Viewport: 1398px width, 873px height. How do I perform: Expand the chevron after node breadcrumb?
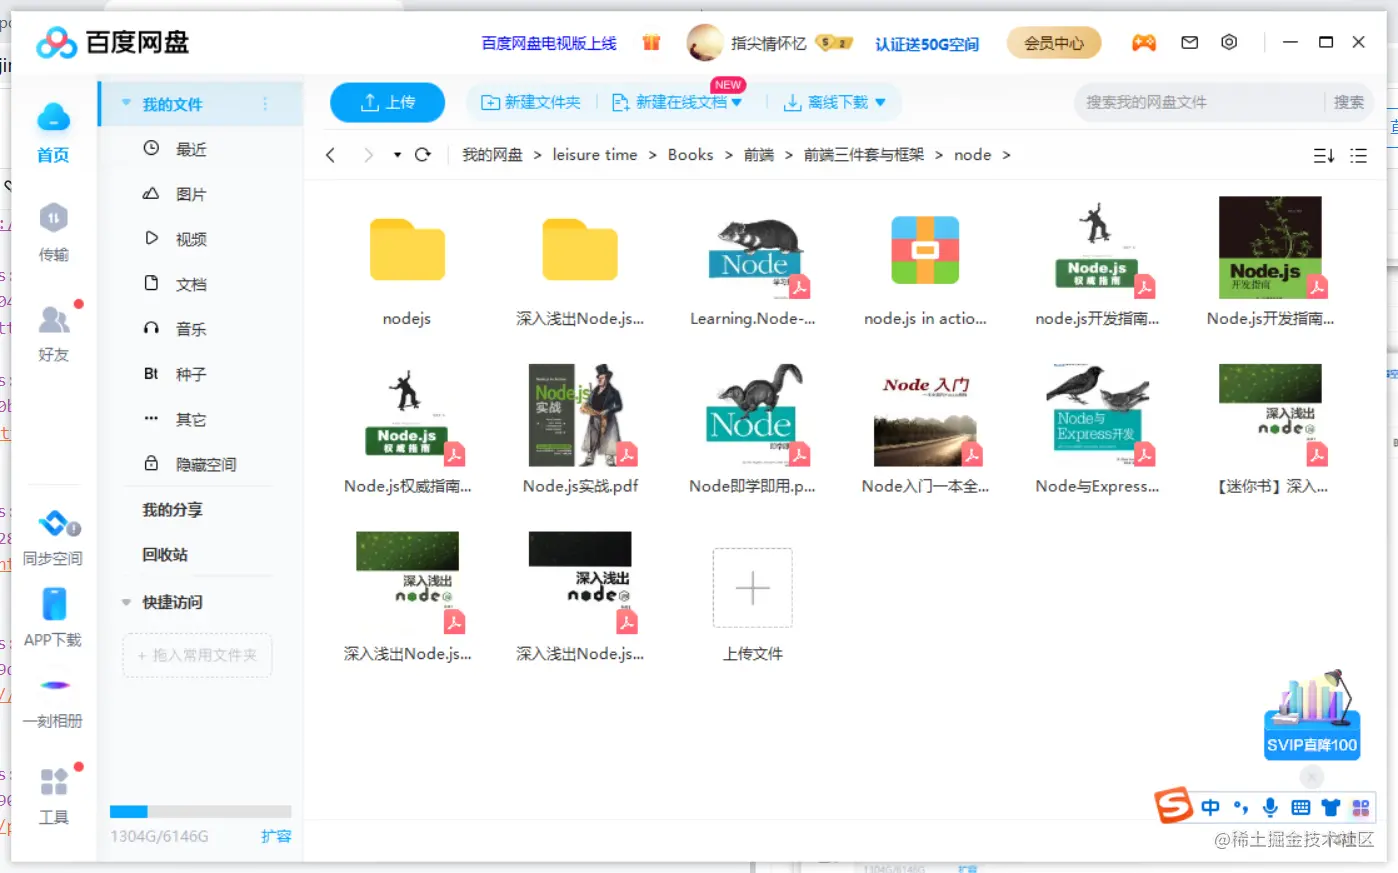pos(1006,155)
